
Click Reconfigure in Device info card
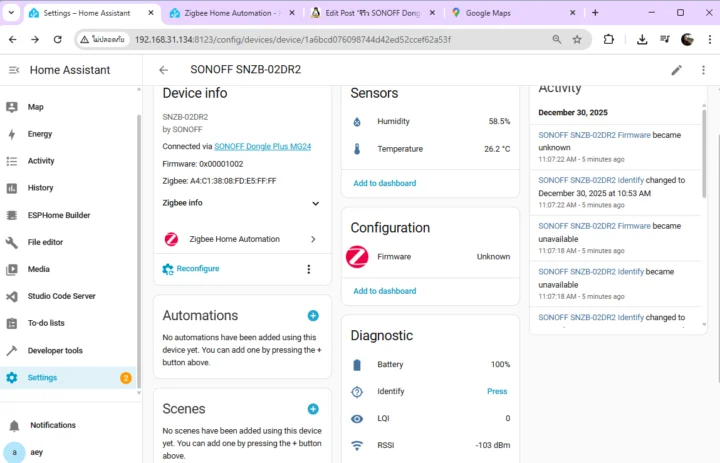pyautogui.click(x=197, y=269)
